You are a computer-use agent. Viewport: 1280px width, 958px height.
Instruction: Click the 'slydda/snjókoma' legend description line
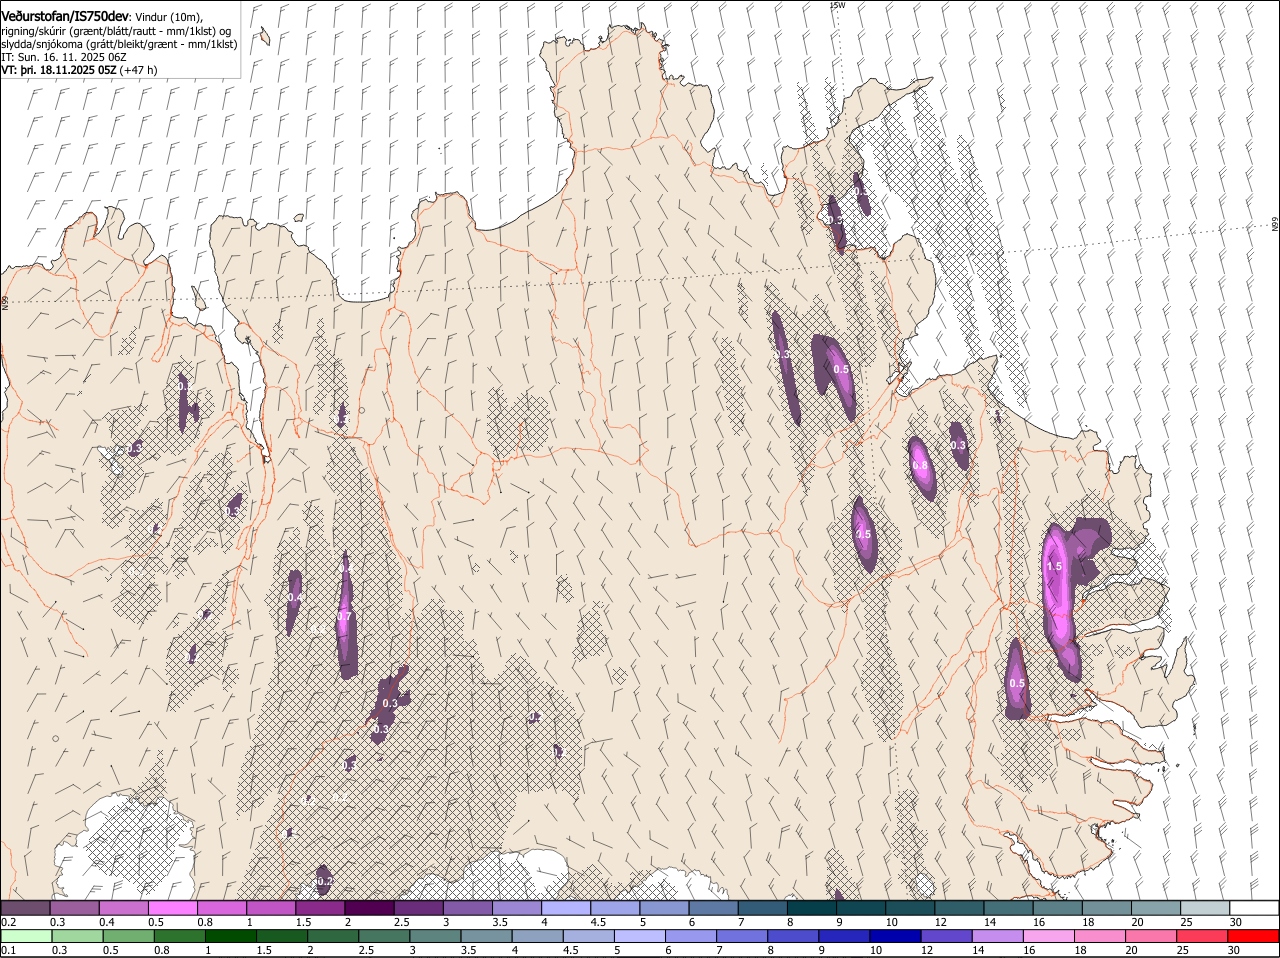(x=119, y=44)
